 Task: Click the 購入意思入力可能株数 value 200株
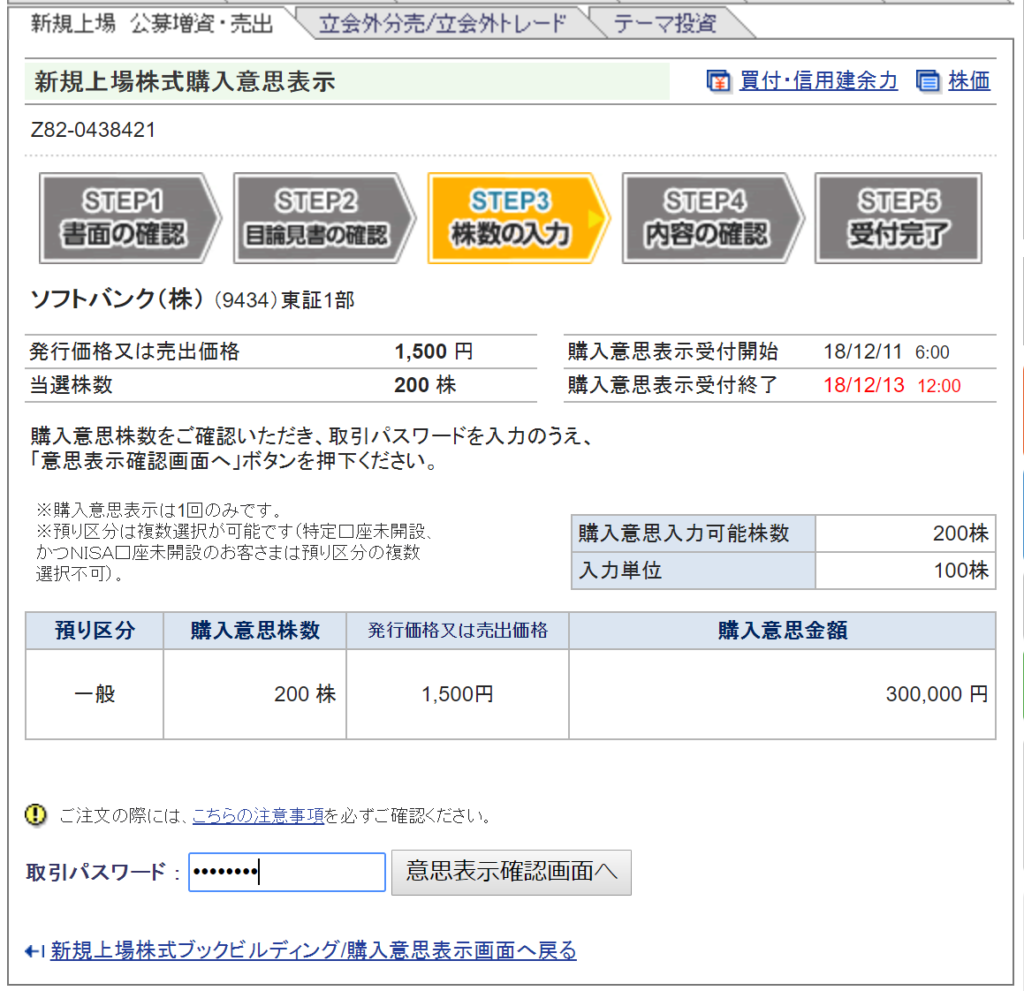pos(961,533)
